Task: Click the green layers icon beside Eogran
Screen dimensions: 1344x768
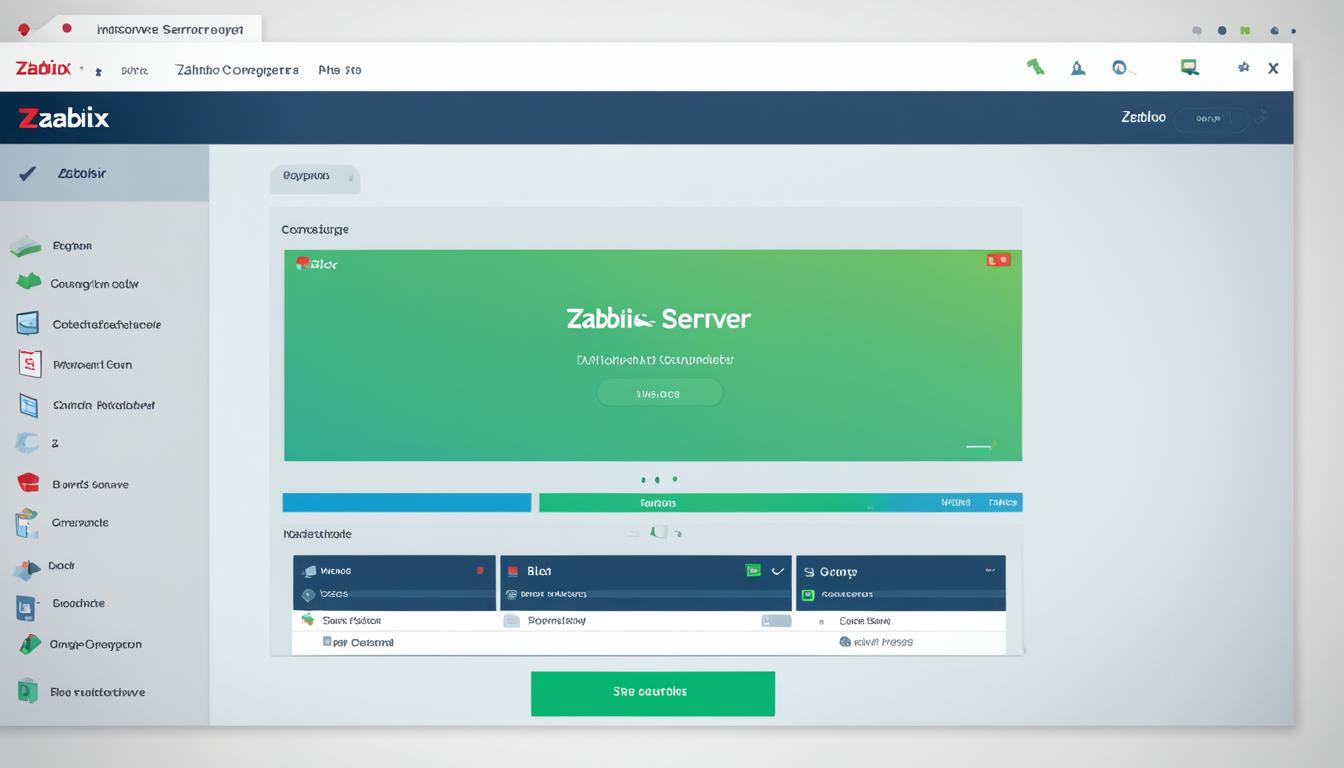Action: pos(25,246)
